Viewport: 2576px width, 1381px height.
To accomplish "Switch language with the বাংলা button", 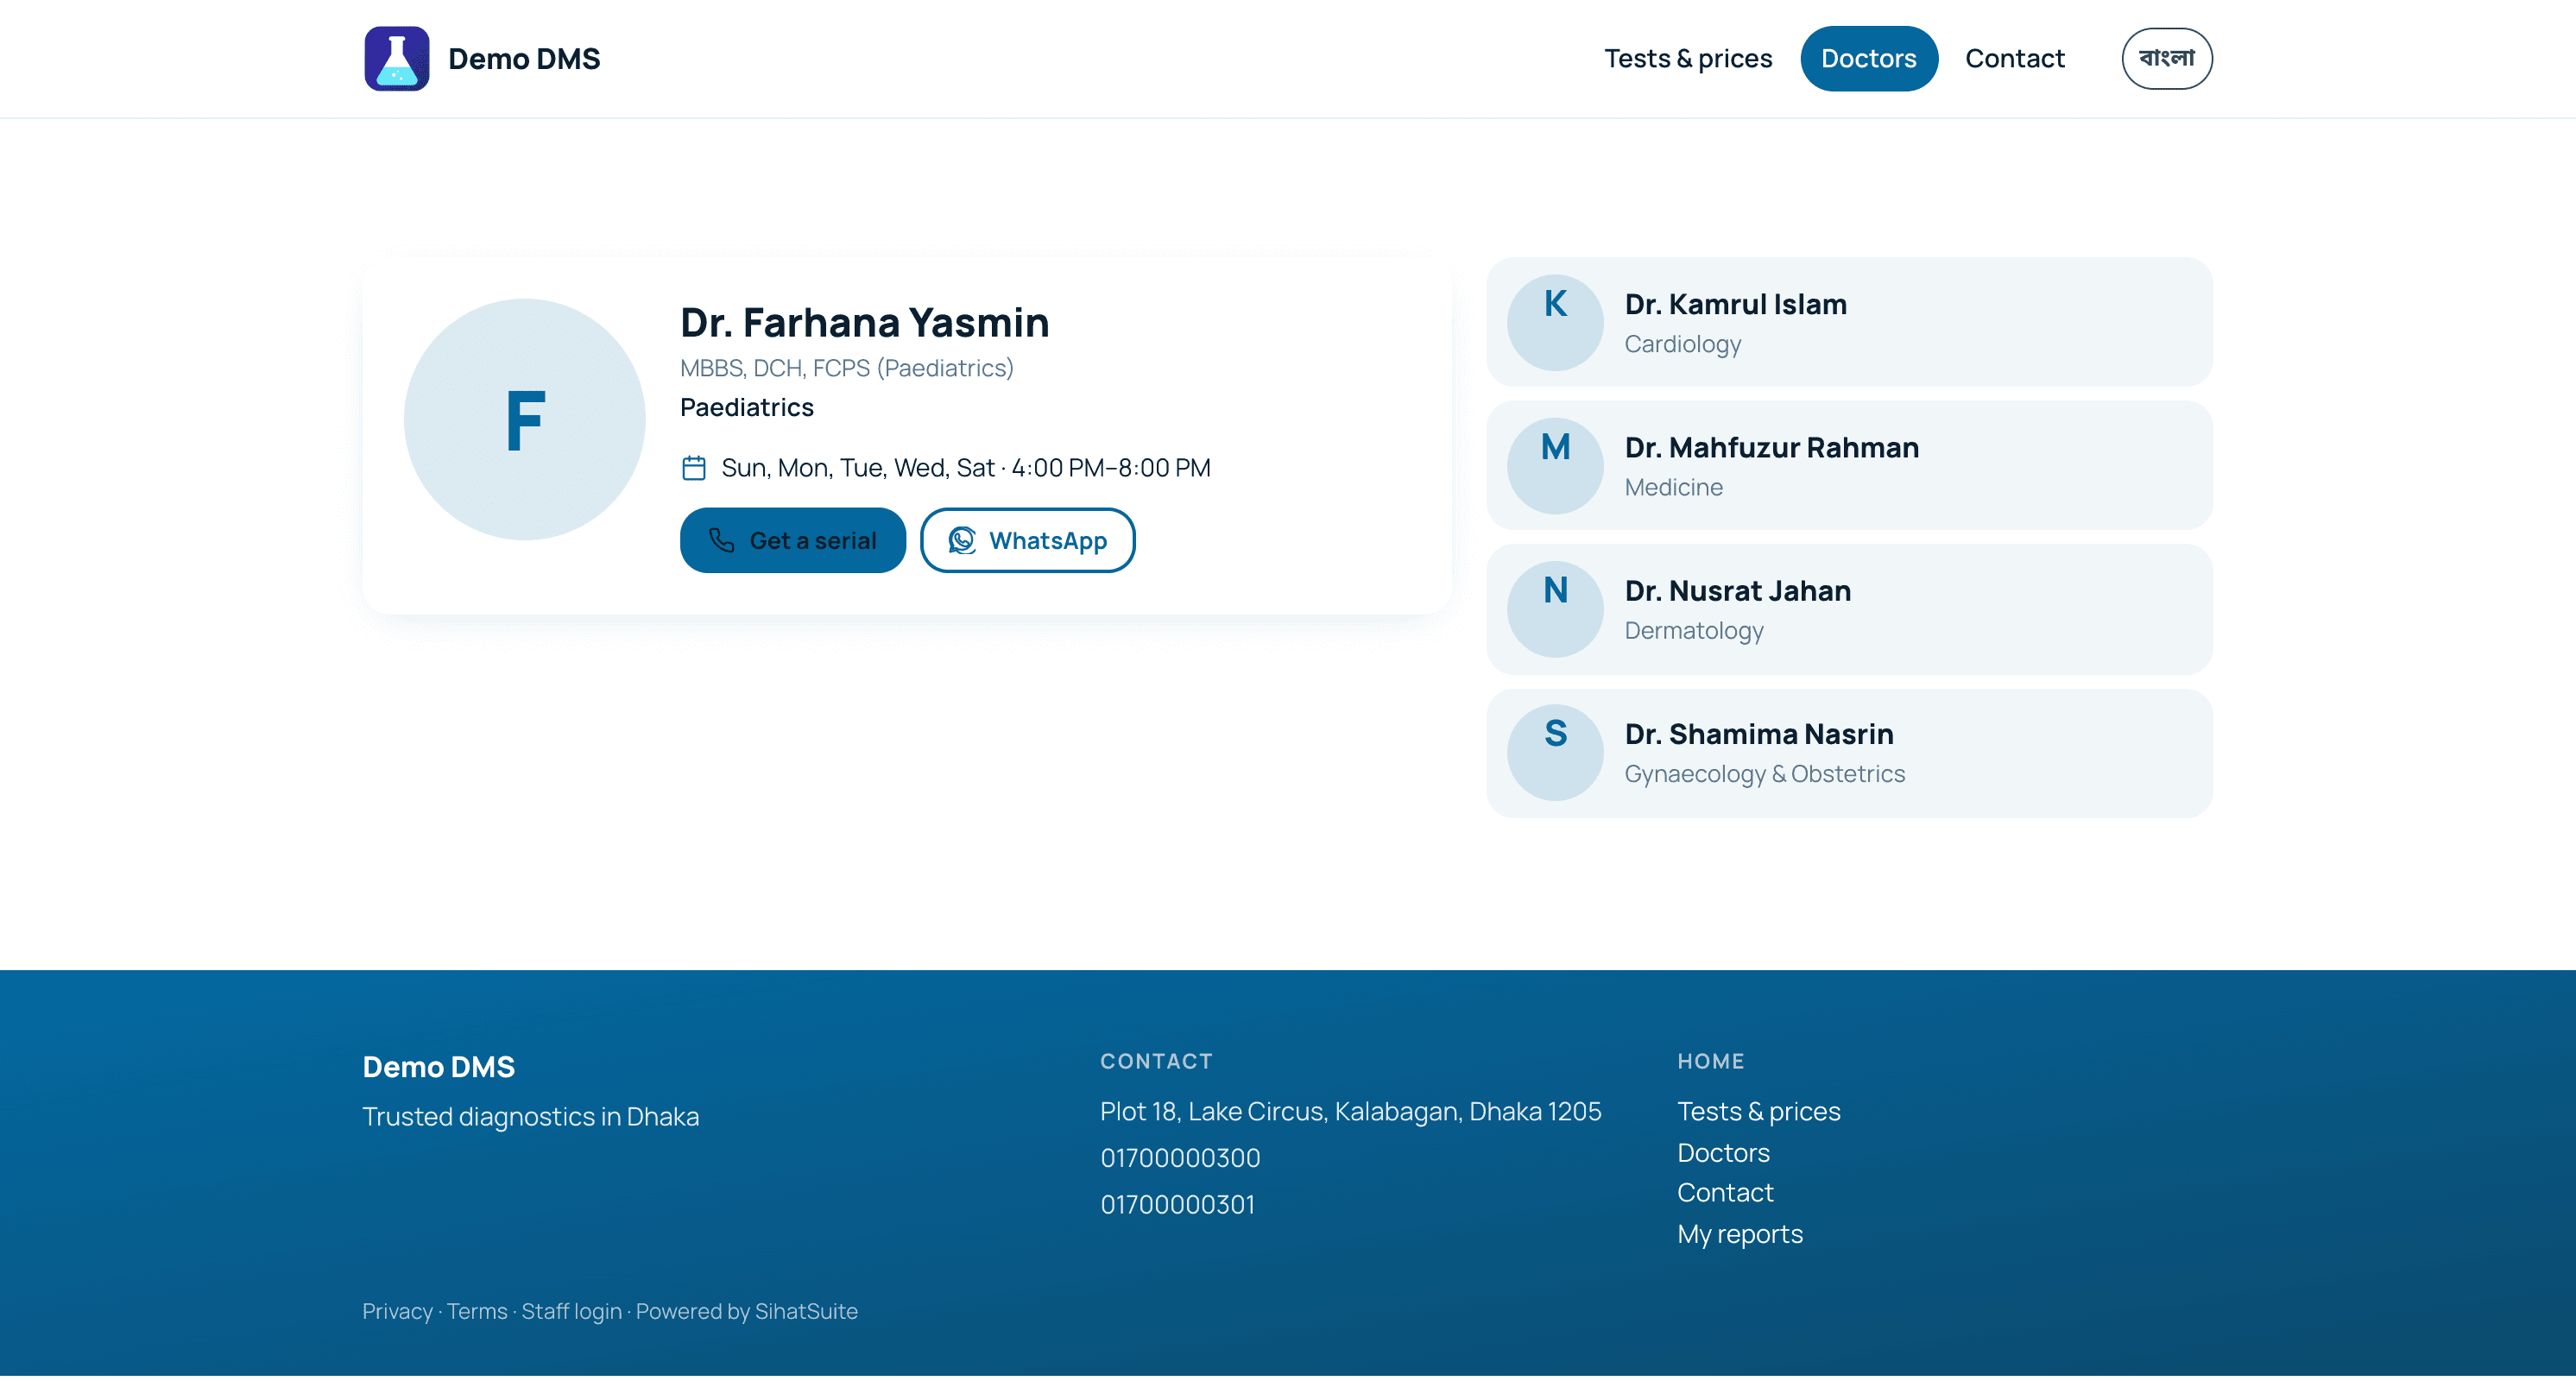I will [x=2167, y=58].
